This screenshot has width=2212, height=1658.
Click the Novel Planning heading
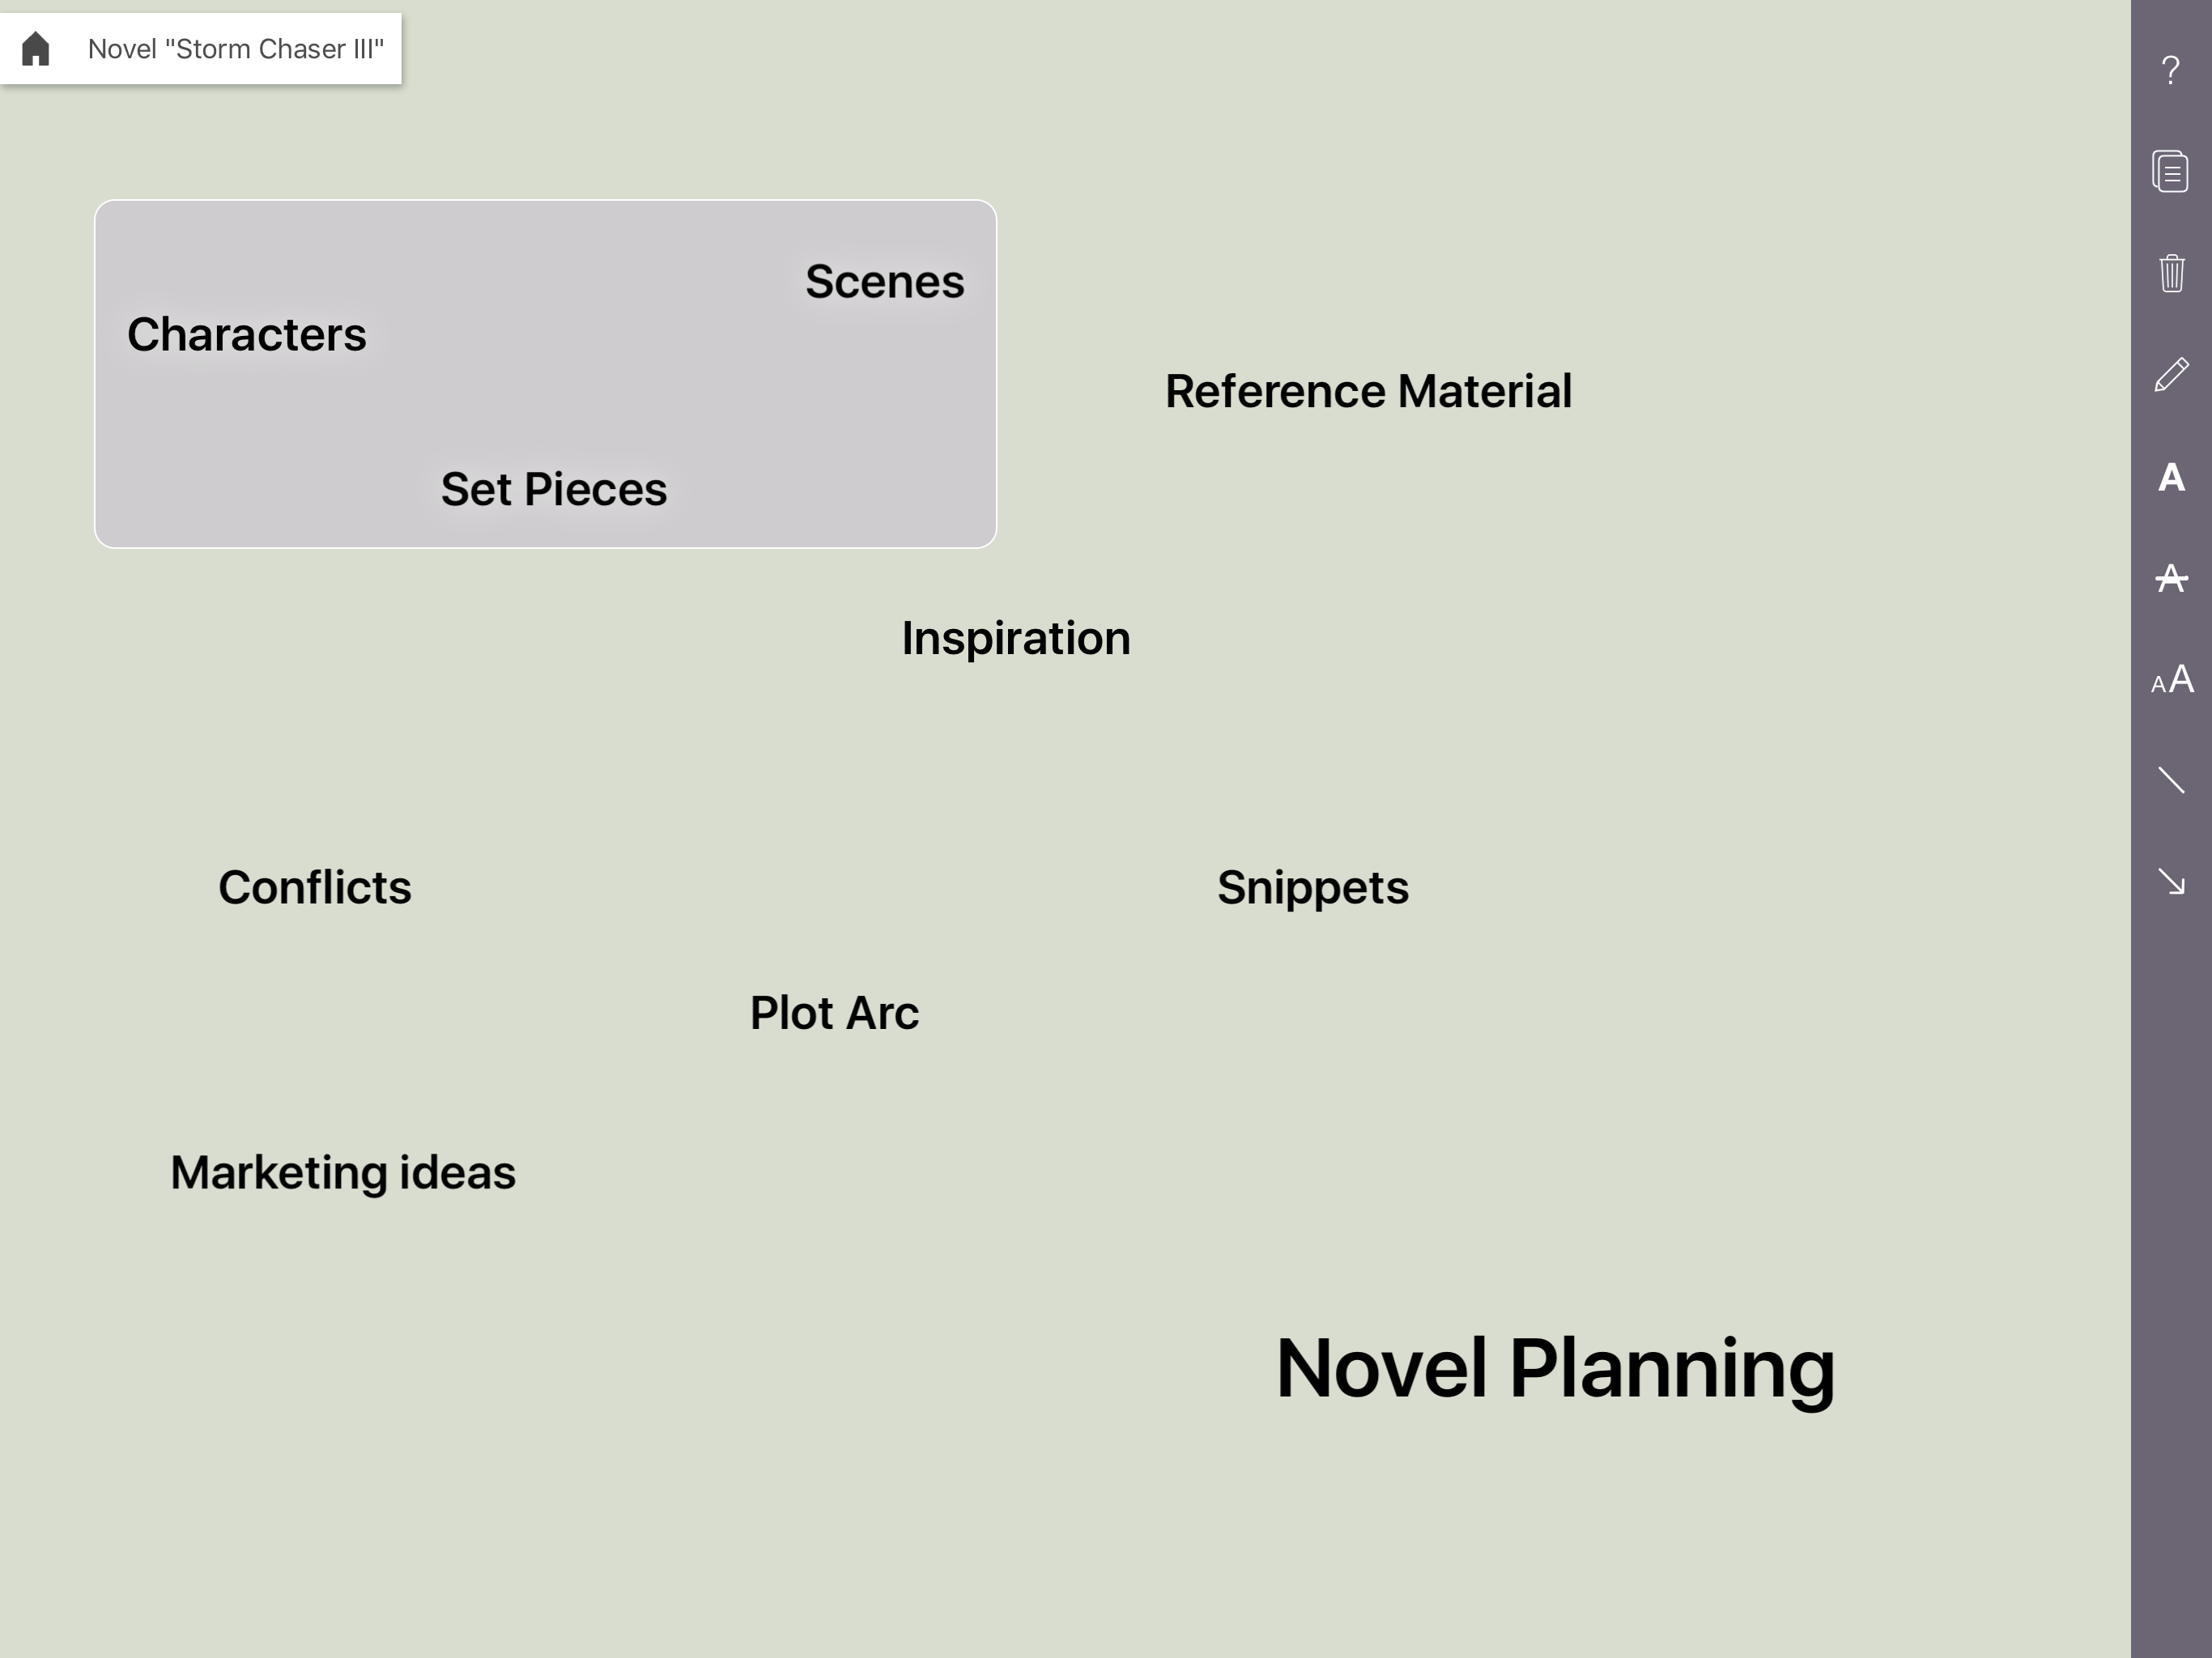click(x=1555, y=1368)
